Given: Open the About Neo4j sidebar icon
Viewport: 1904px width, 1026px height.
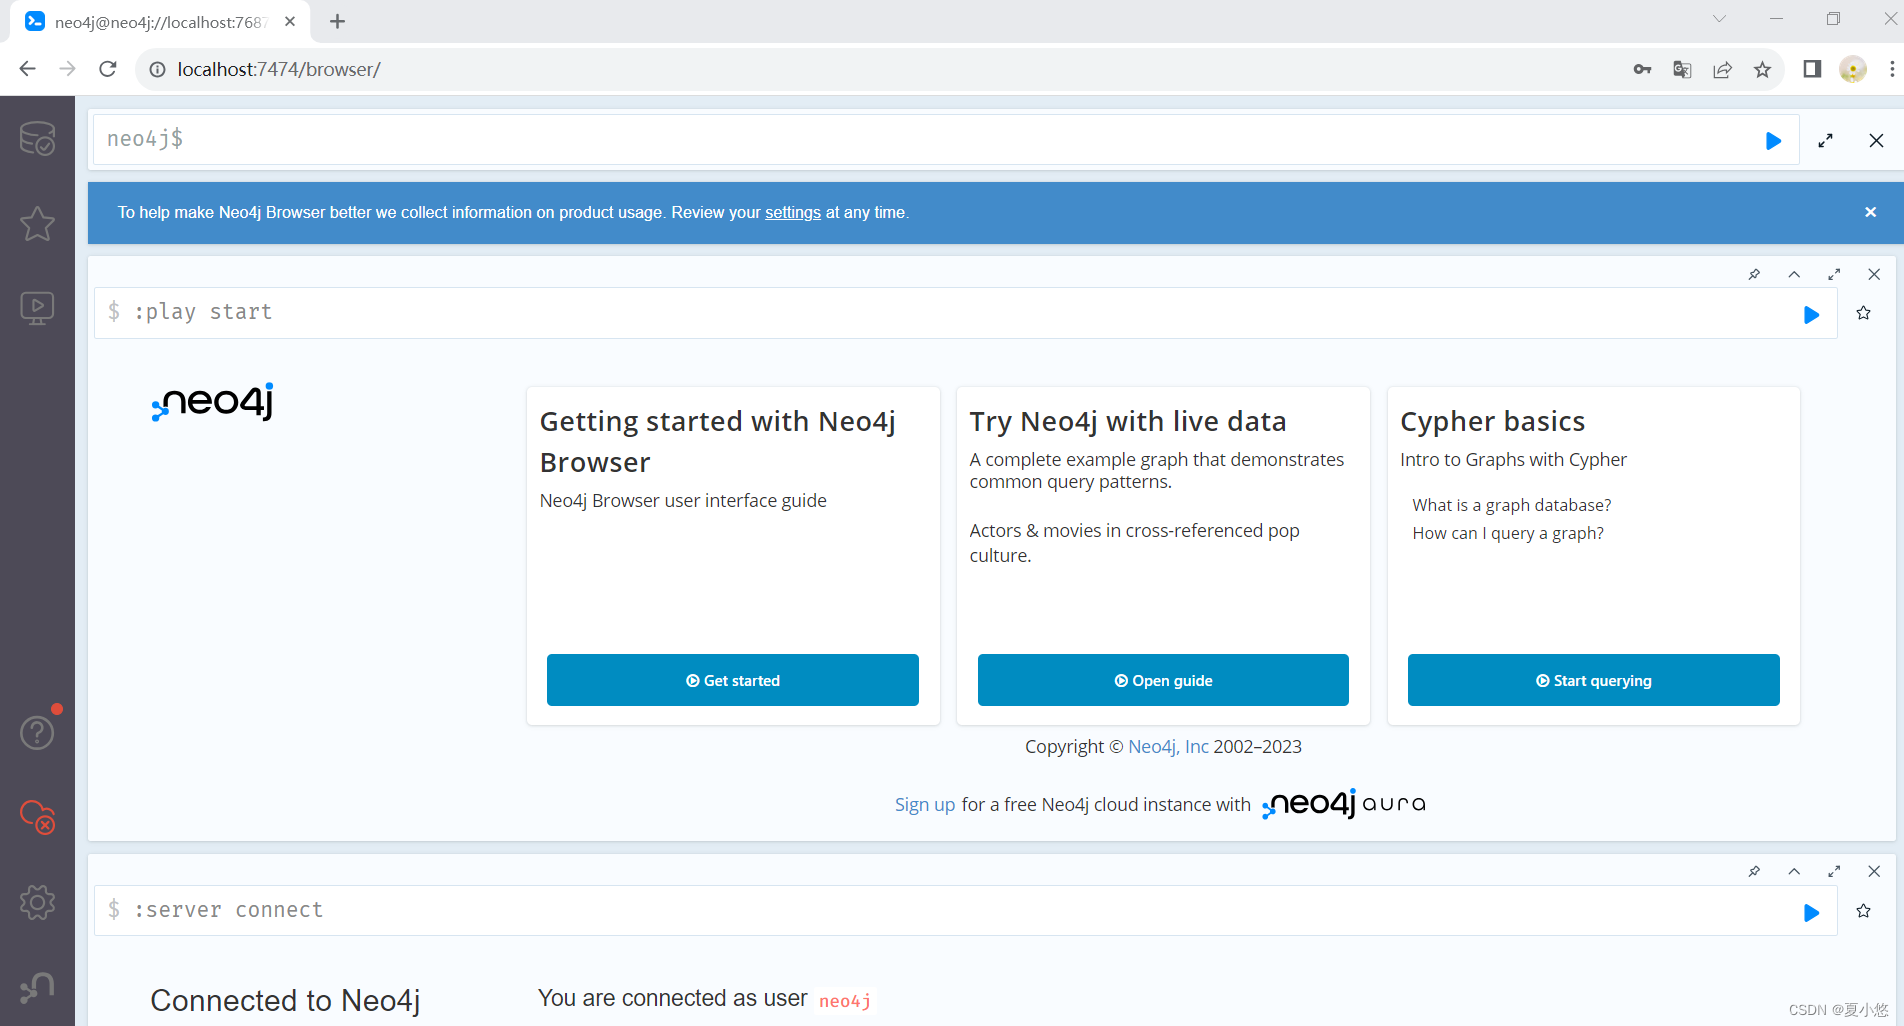Looking at the screenshot, I should tap(37, 987).
